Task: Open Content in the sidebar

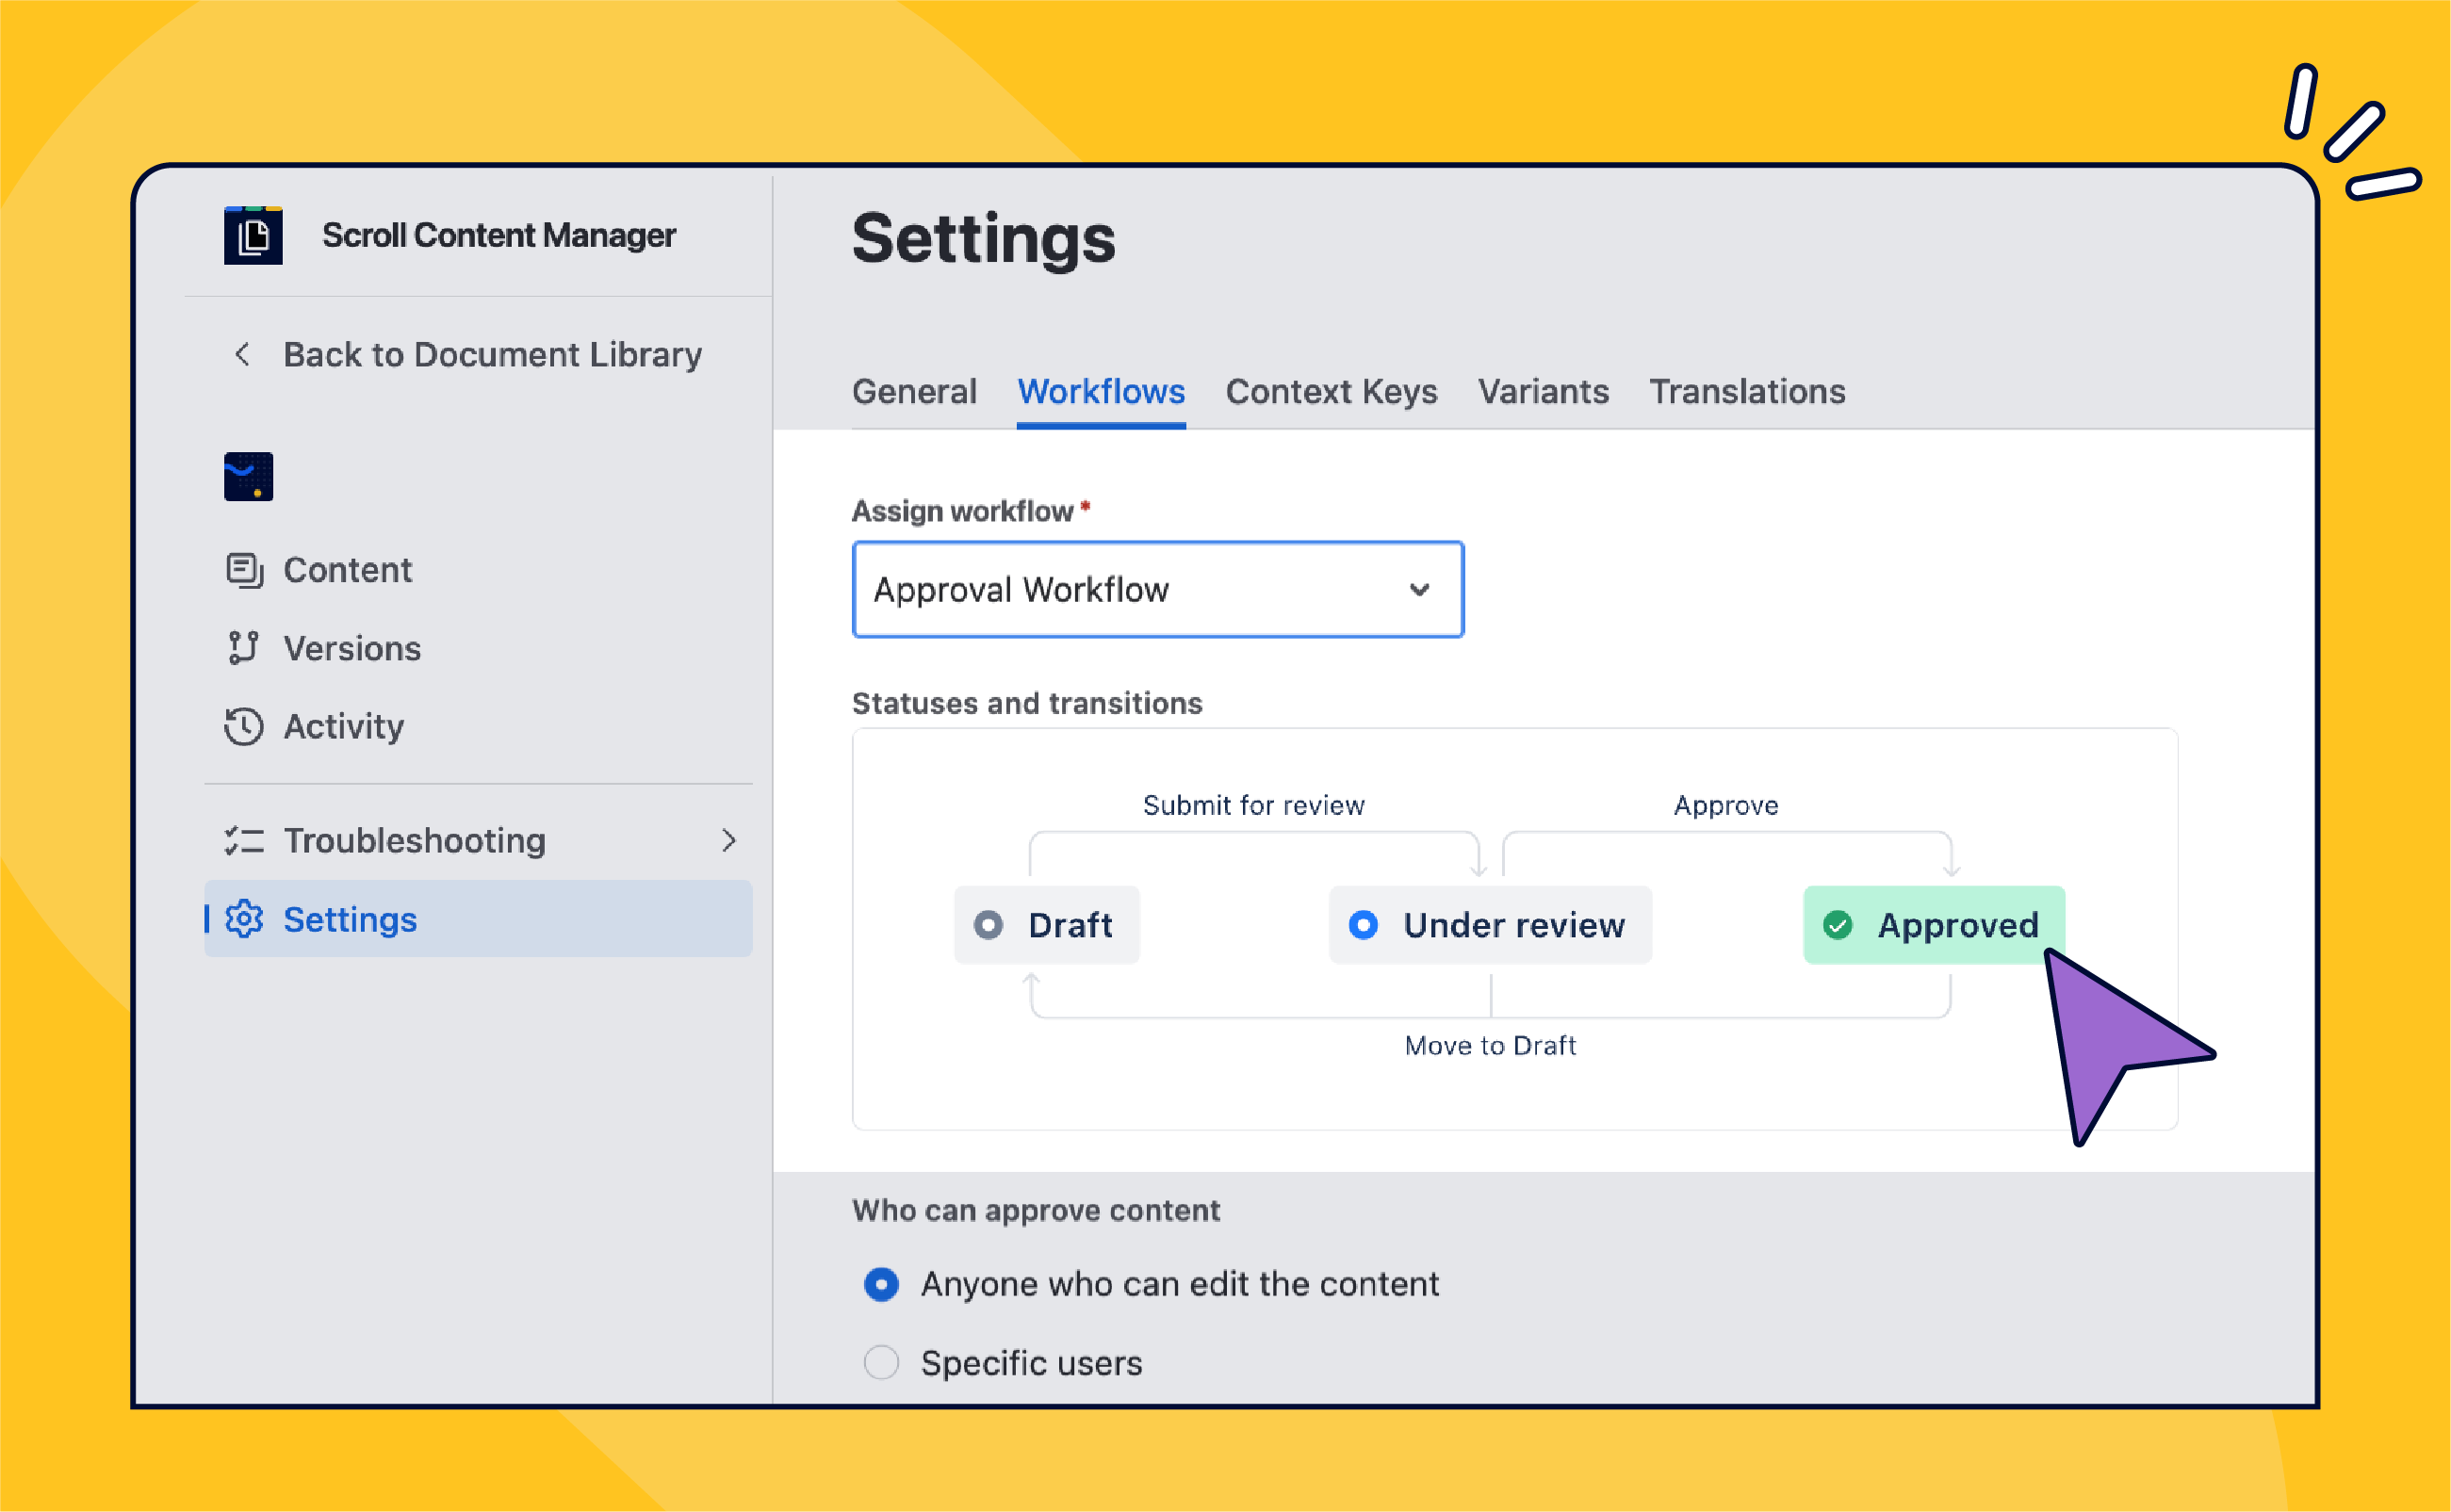Action: [x=478, y=570]
